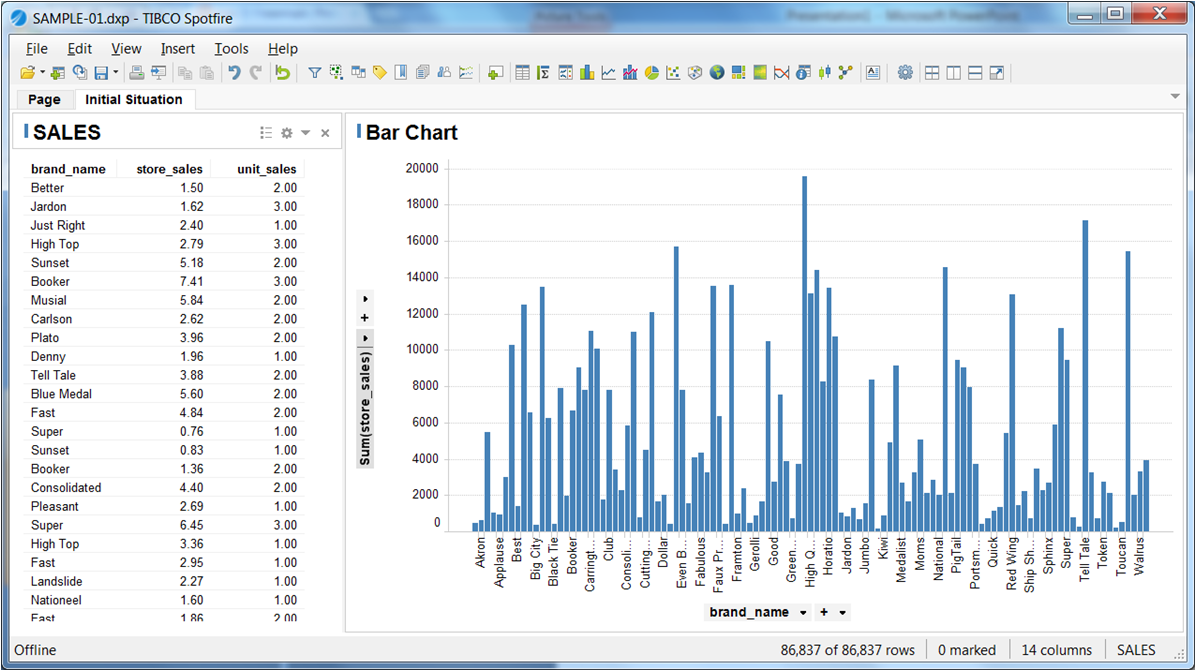Open a Map Chart visualization
The width and height of the screenshot is (1196, 671).
[717, 72]
